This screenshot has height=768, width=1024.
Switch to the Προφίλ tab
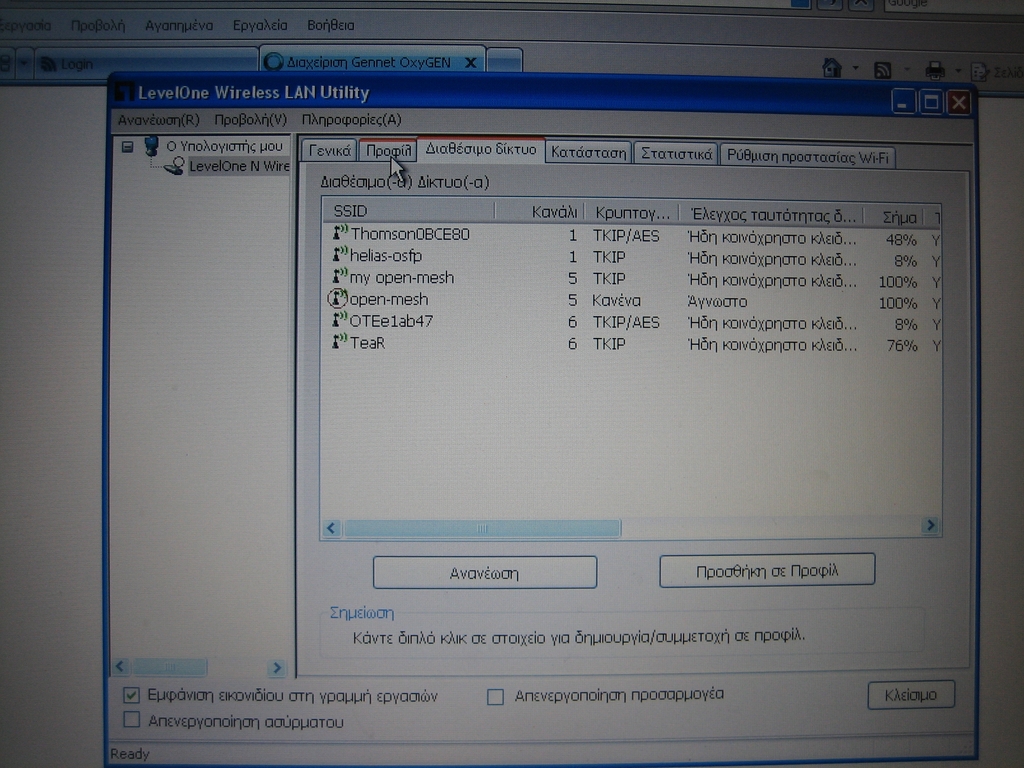[389, 152]
